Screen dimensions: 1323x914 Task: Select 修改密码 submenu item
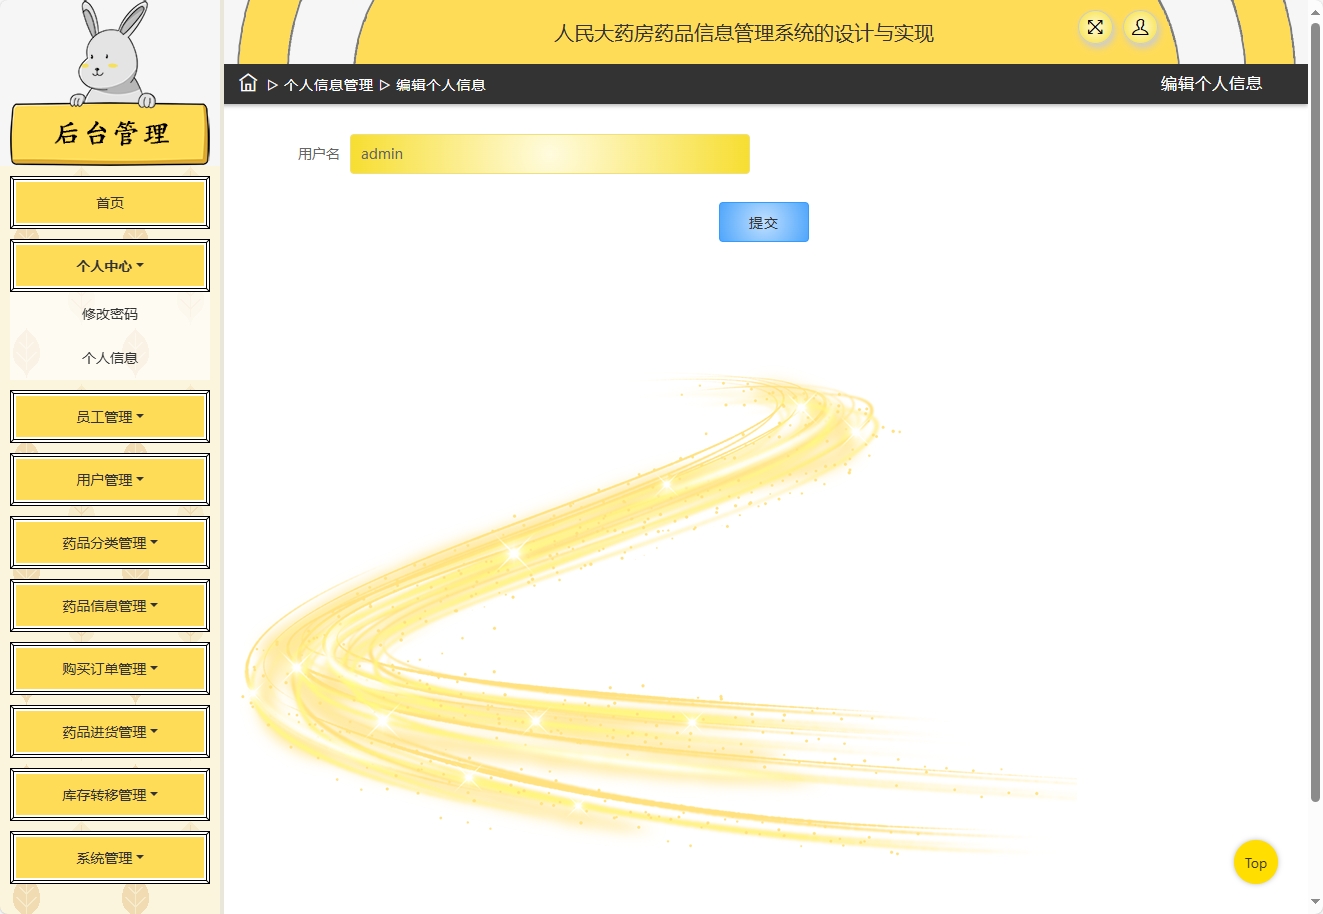tap(110, 314)
